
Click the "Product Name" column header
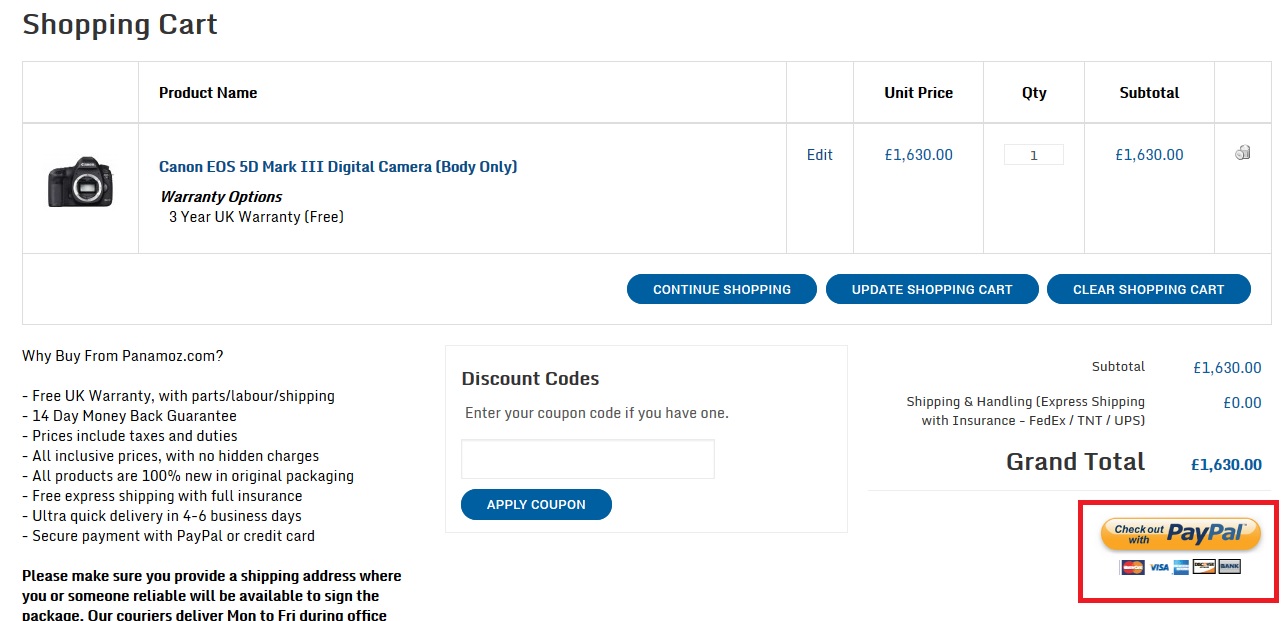point(208,93)
